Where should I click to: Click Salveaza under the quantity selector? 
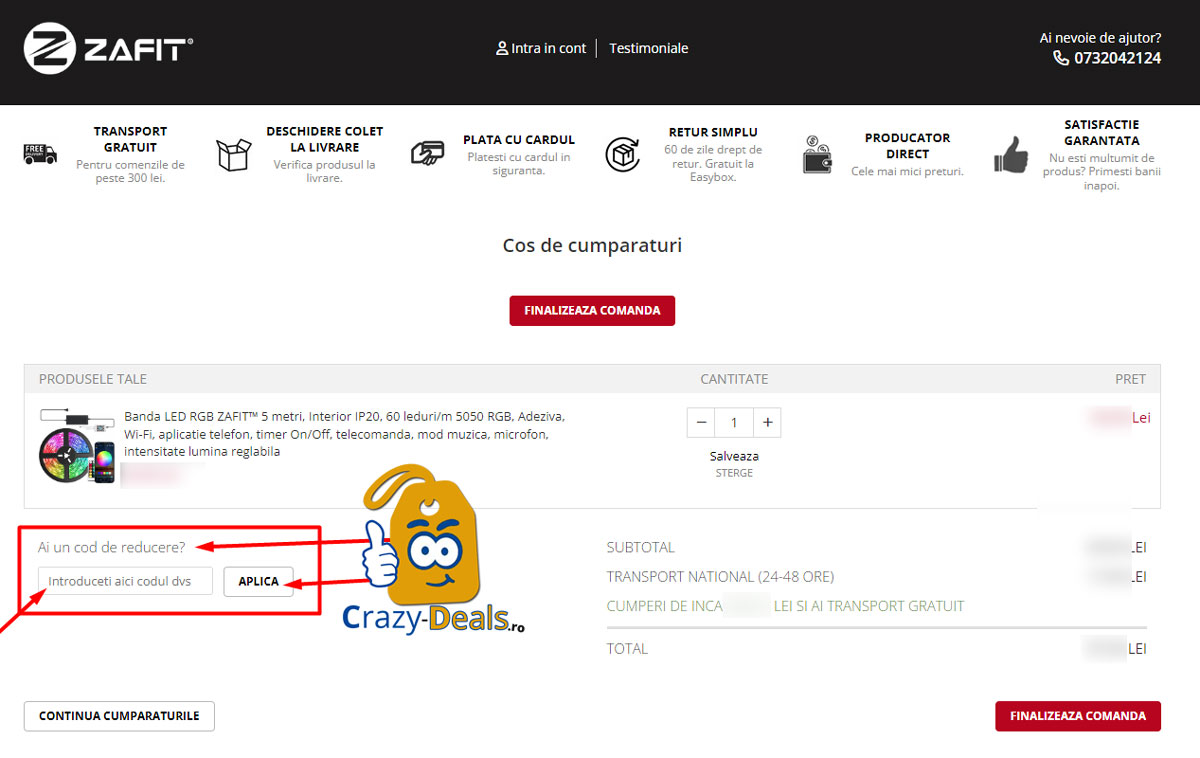pos(734,455)
